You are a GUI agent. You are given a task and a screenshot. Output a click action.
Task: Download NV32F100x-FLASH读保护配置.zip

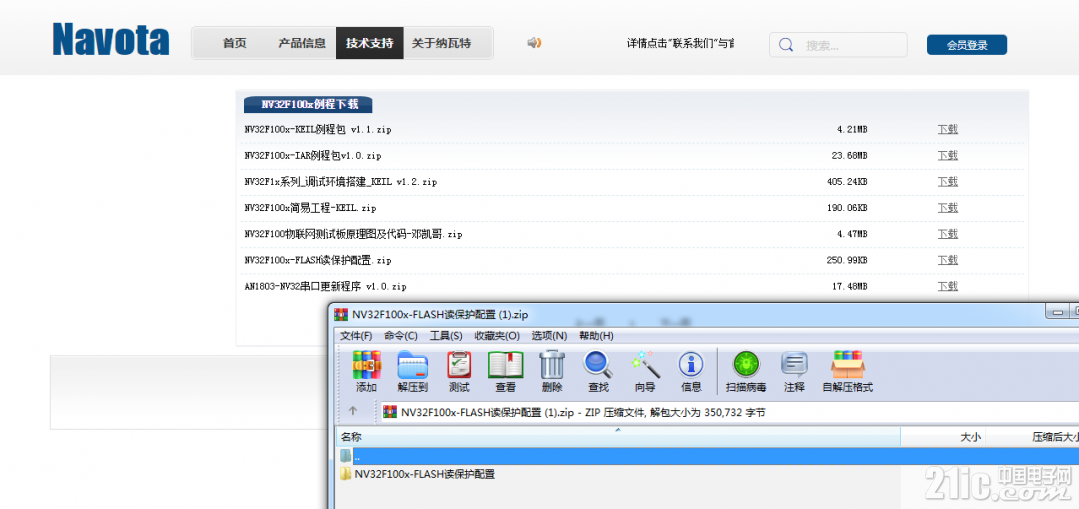click(948, 259)
